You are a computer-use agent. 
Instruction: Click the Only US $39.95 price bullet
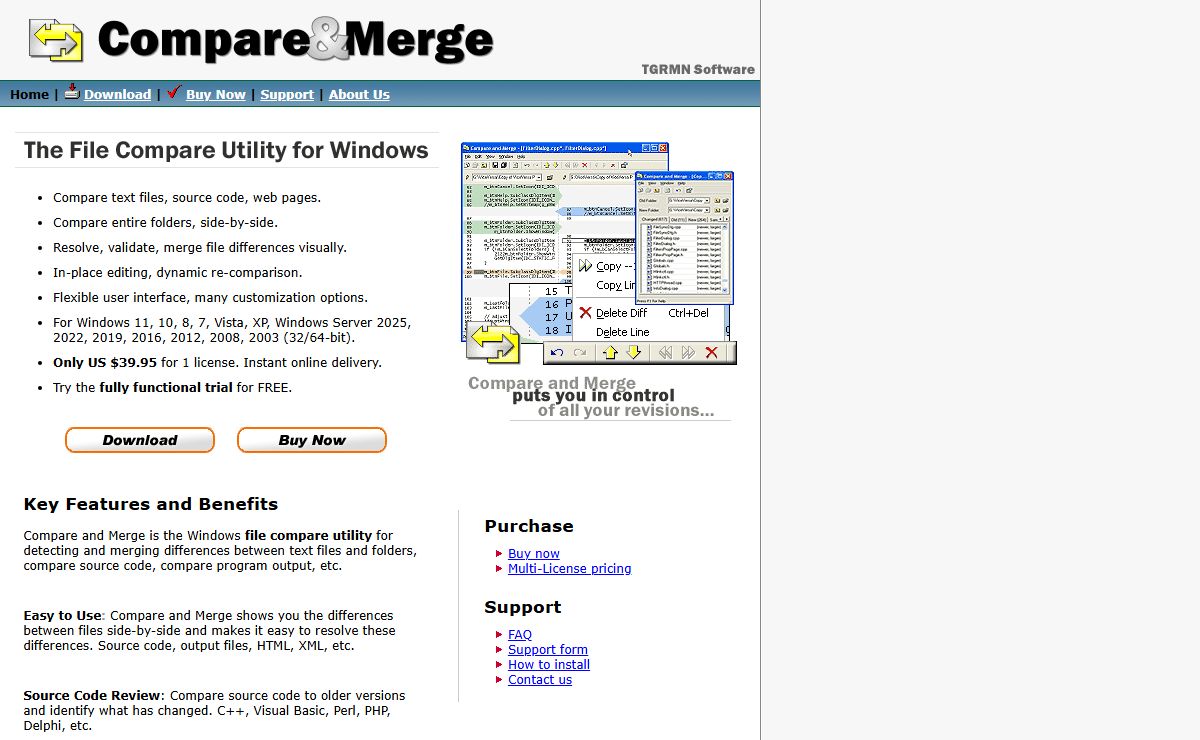point(217,362)
